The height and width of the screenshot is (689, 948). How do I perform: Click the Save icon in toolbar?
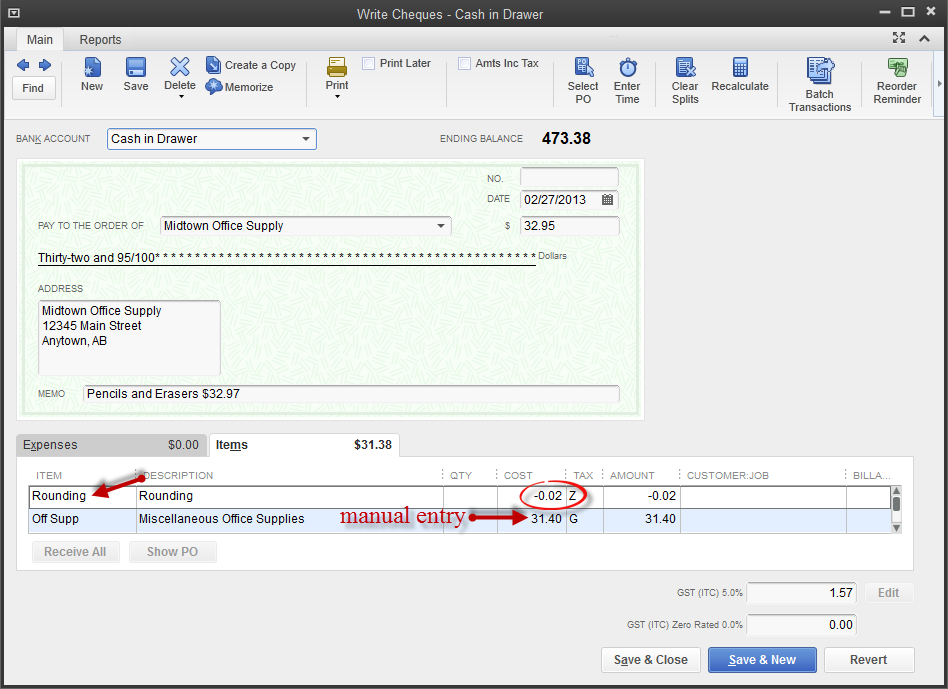[x=136, y=68]
